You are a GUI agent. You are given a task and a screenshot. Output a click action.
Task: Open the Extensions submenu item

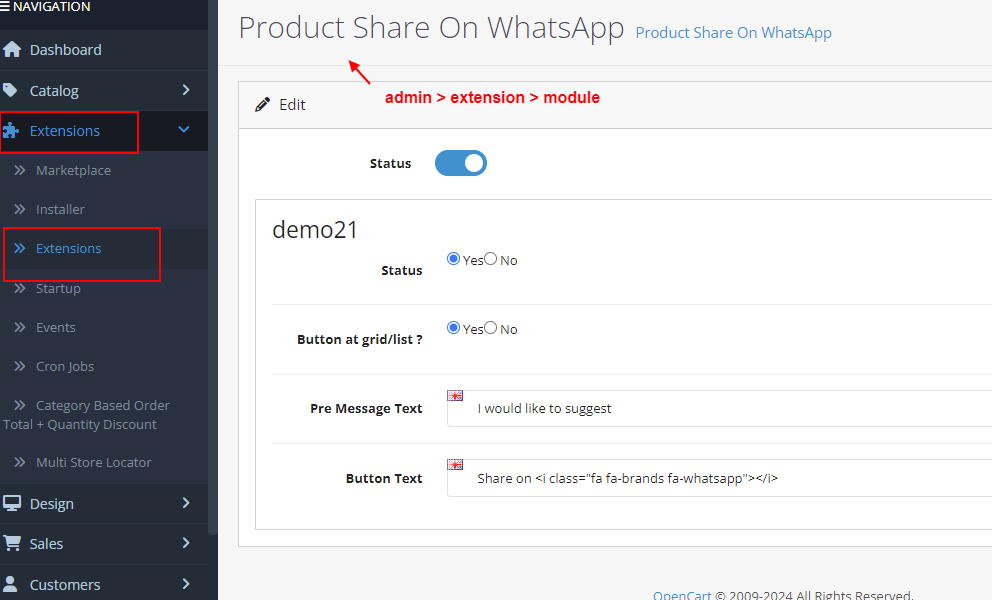[x=104, y=248]
